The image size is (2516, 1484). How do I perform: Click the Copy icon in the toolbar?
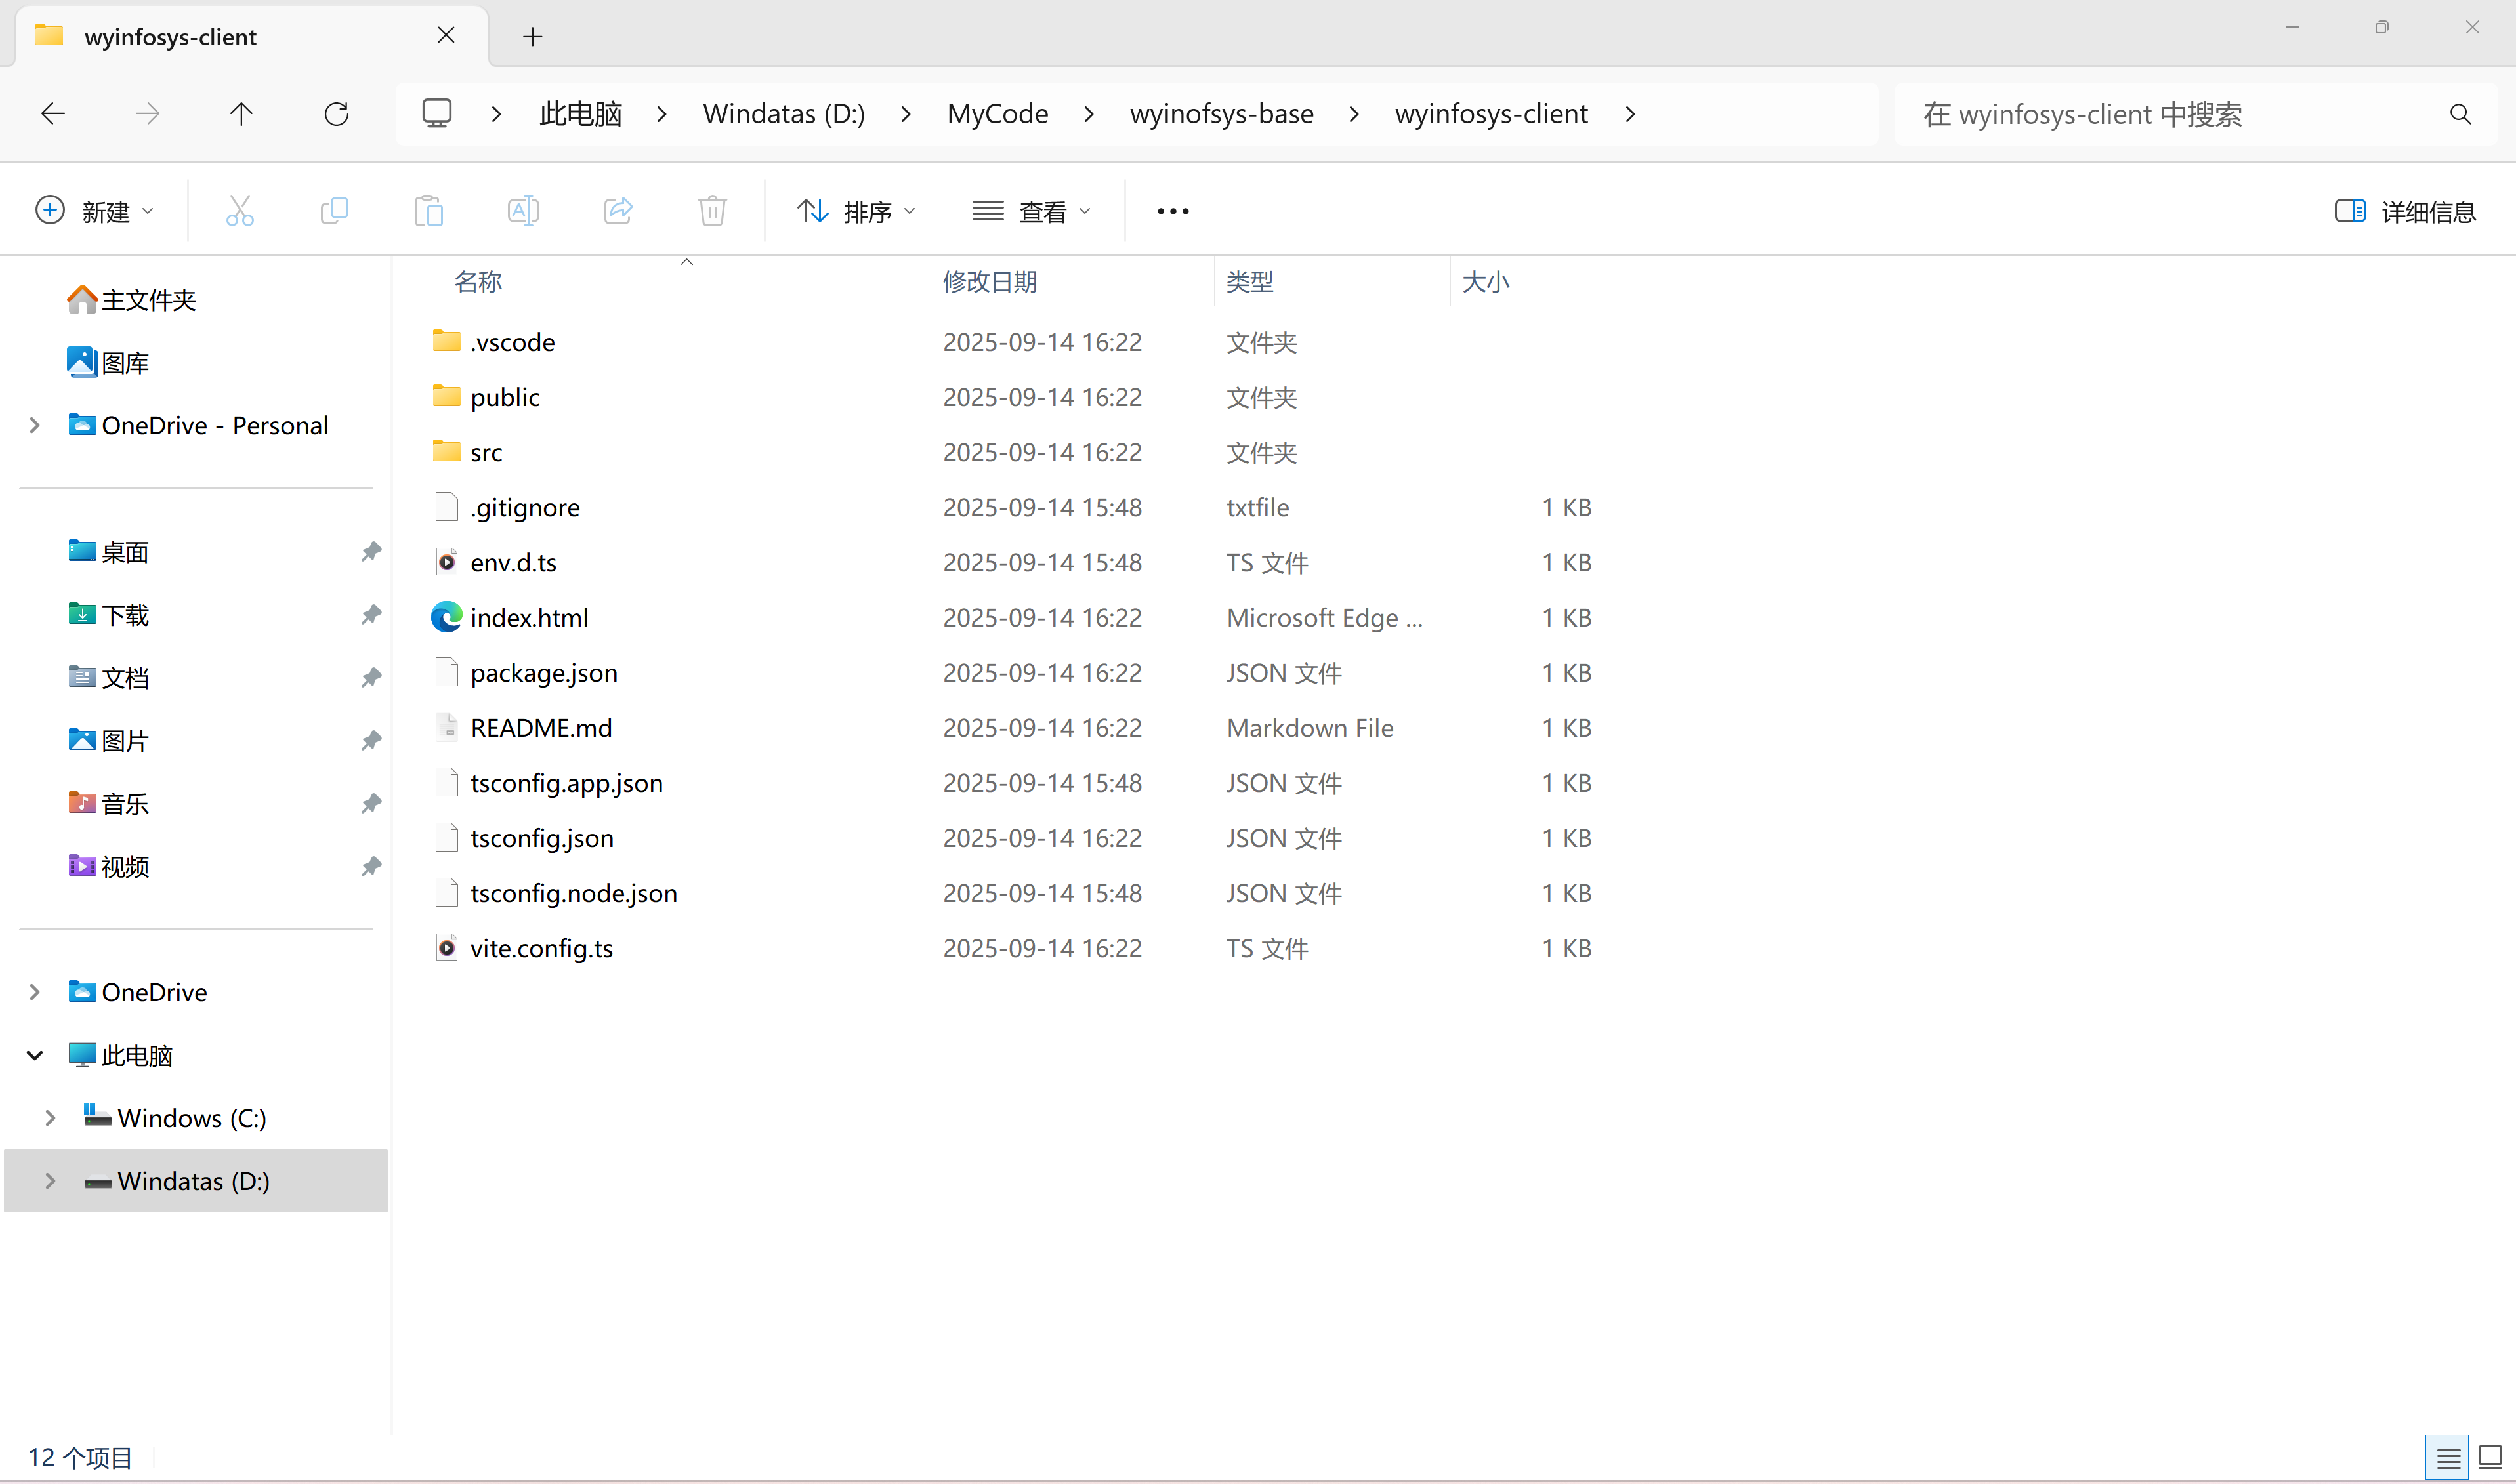tap(334, 211)
